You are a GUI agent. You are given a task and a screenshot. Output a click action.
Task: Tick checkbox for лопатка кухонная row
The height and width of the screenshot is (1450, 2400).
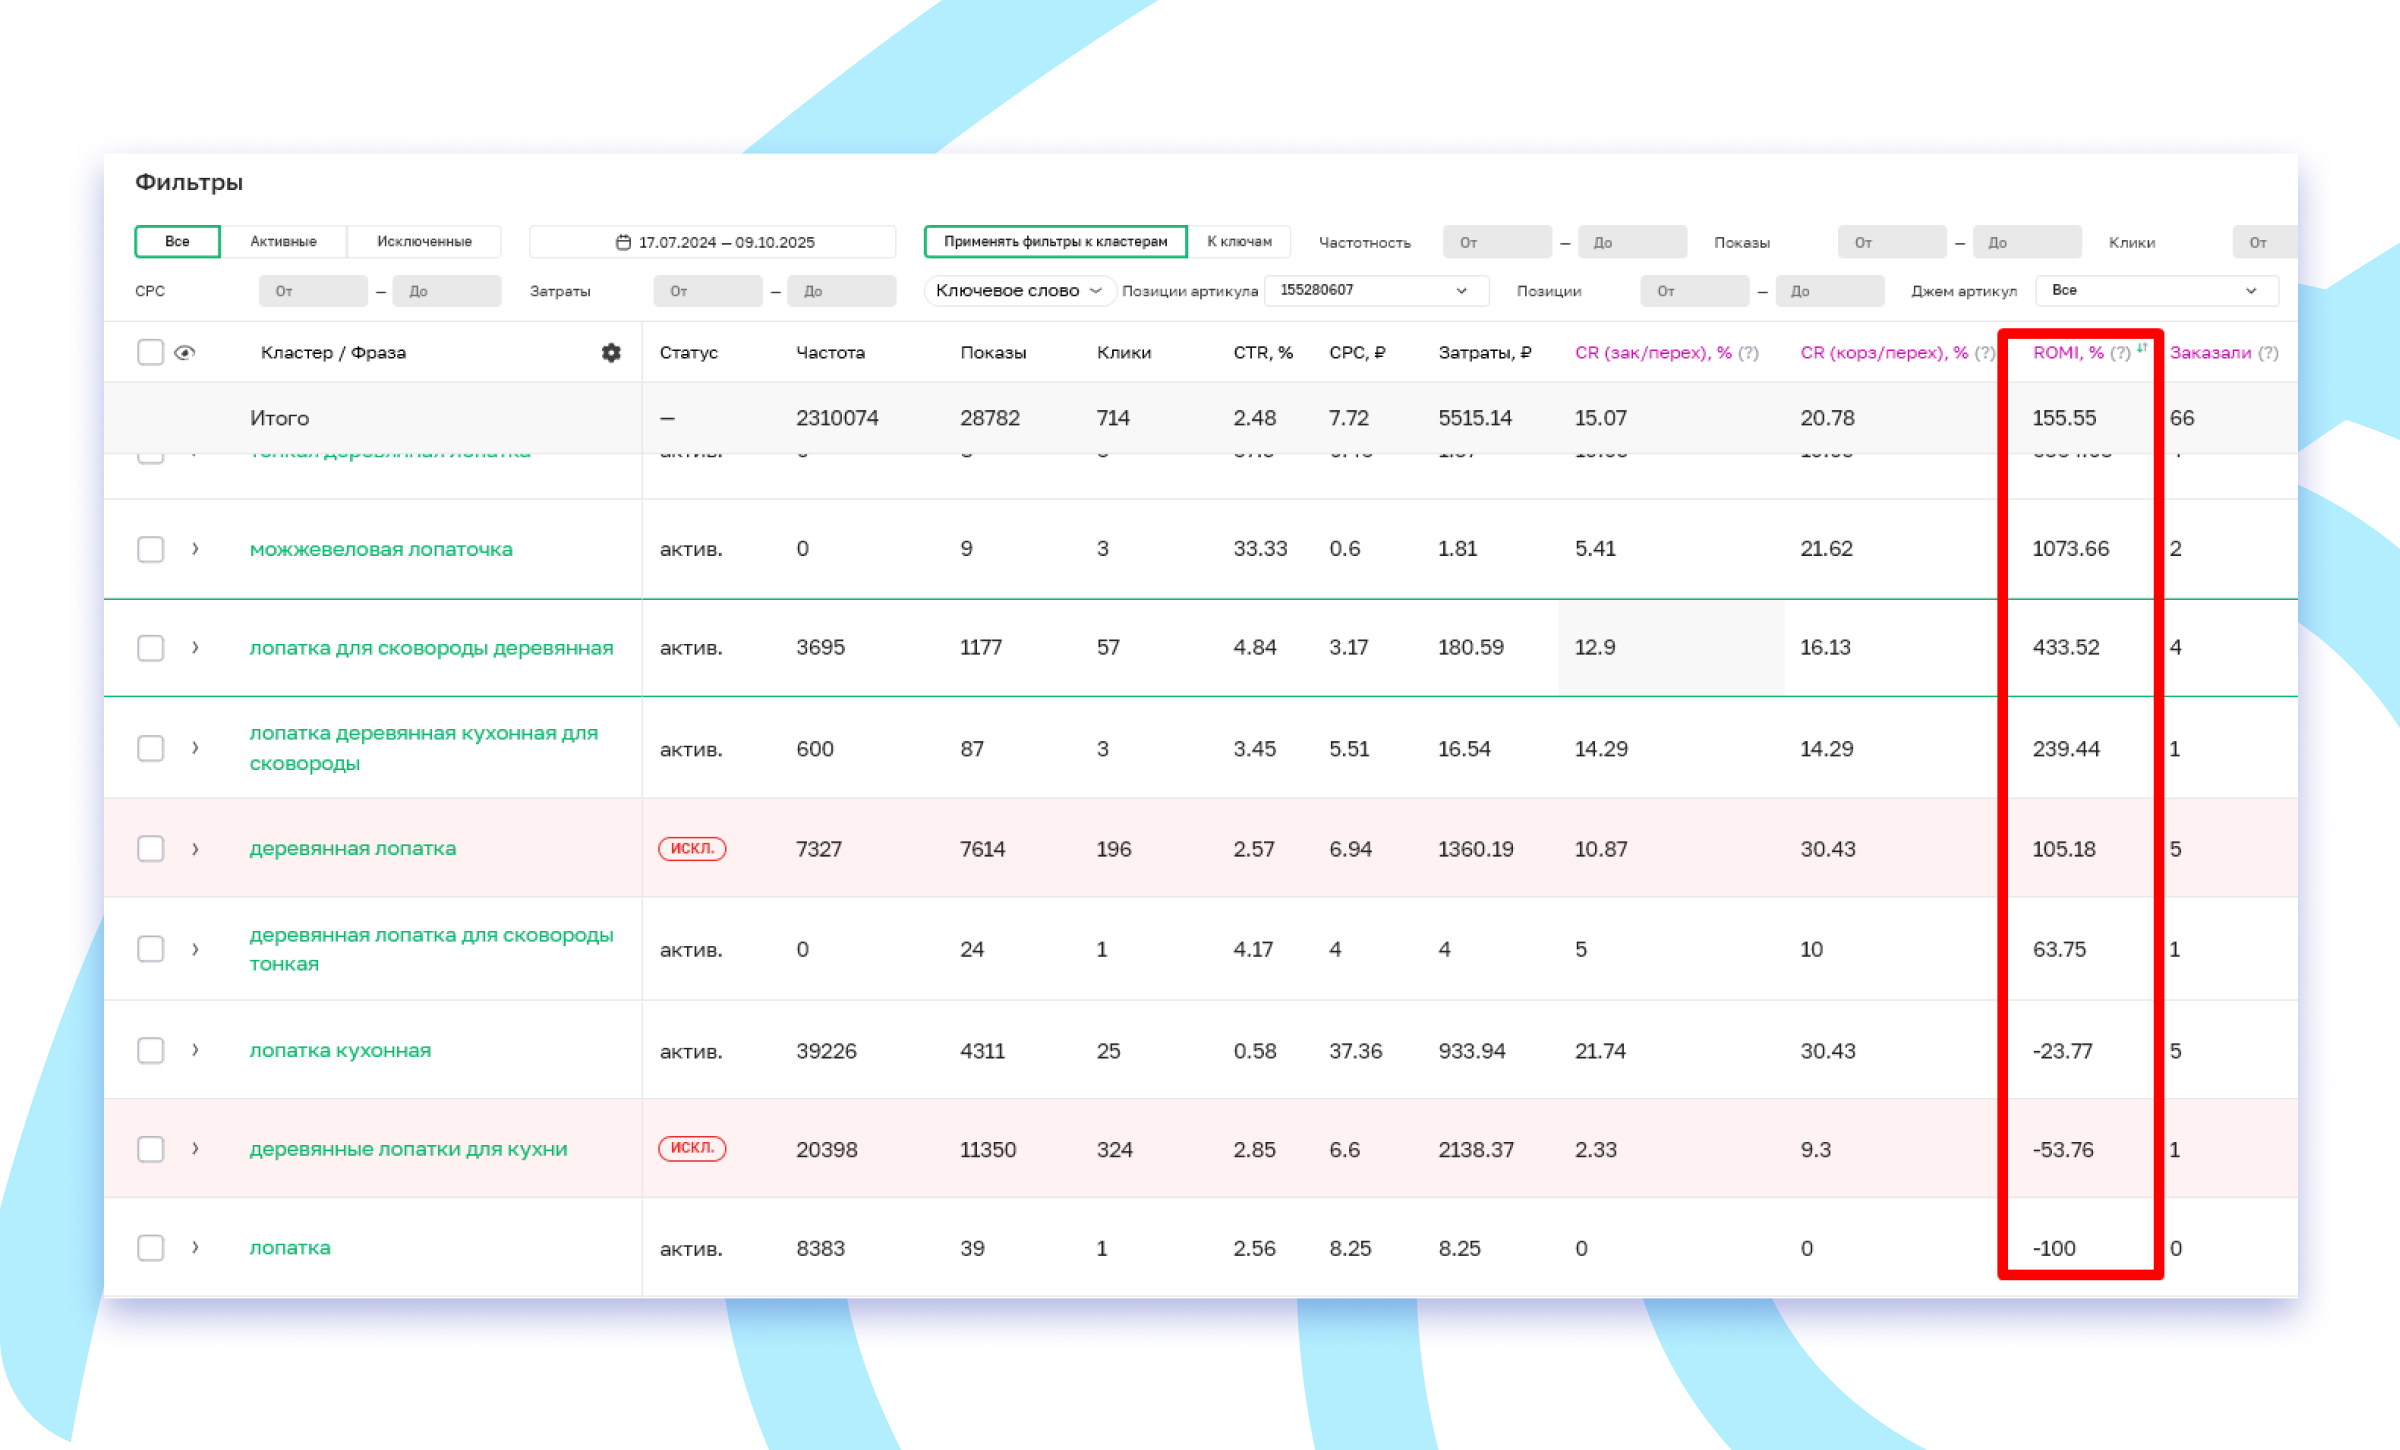click(150, 1050)
